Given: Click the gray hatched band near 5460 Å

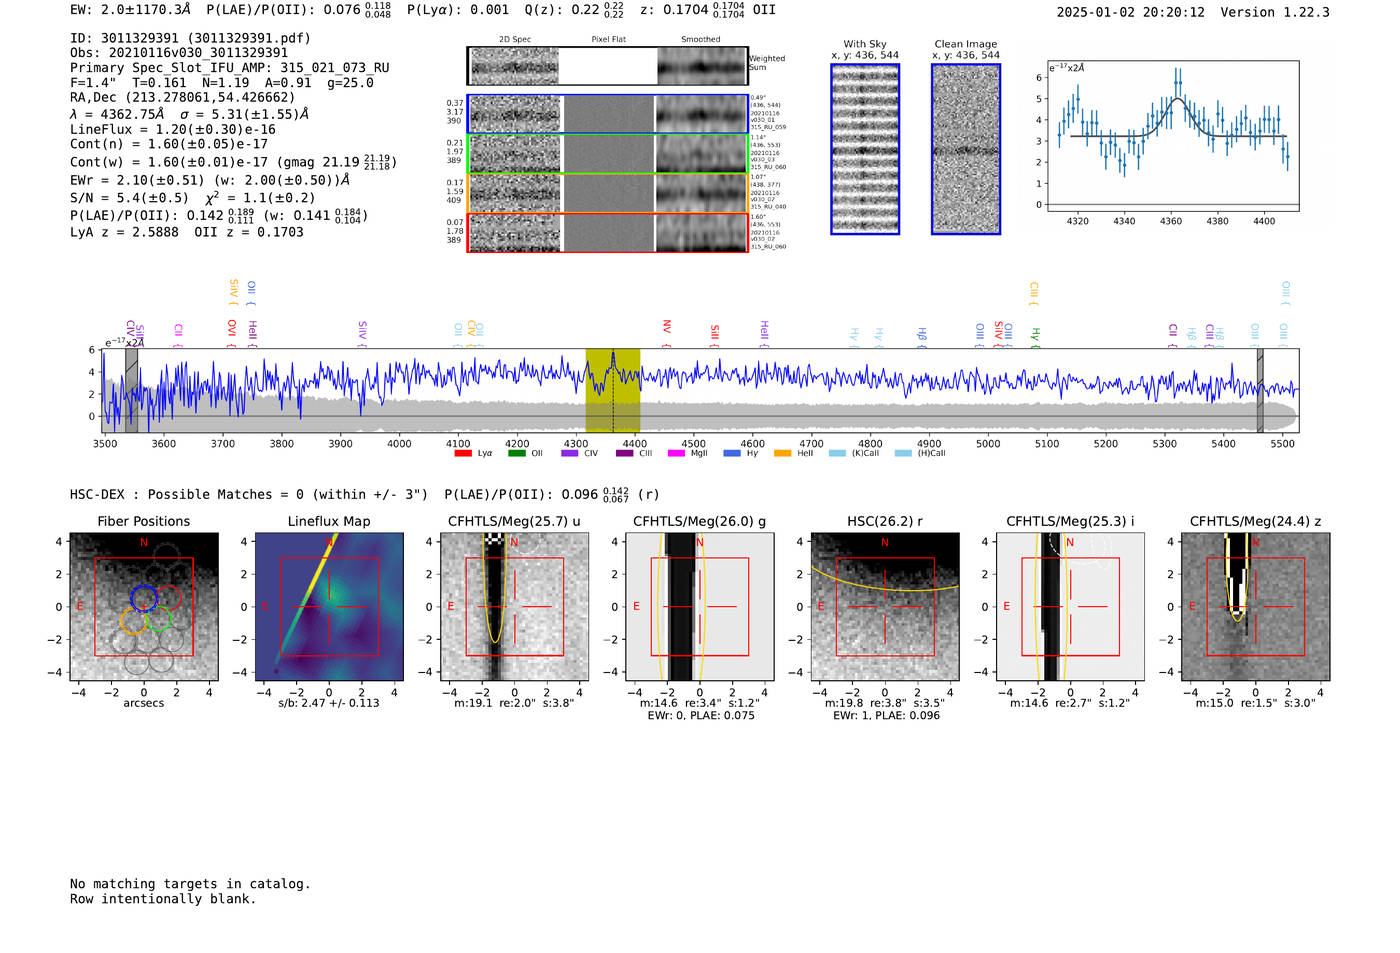Looking at the screenshot, I should tap(1260, 391).
